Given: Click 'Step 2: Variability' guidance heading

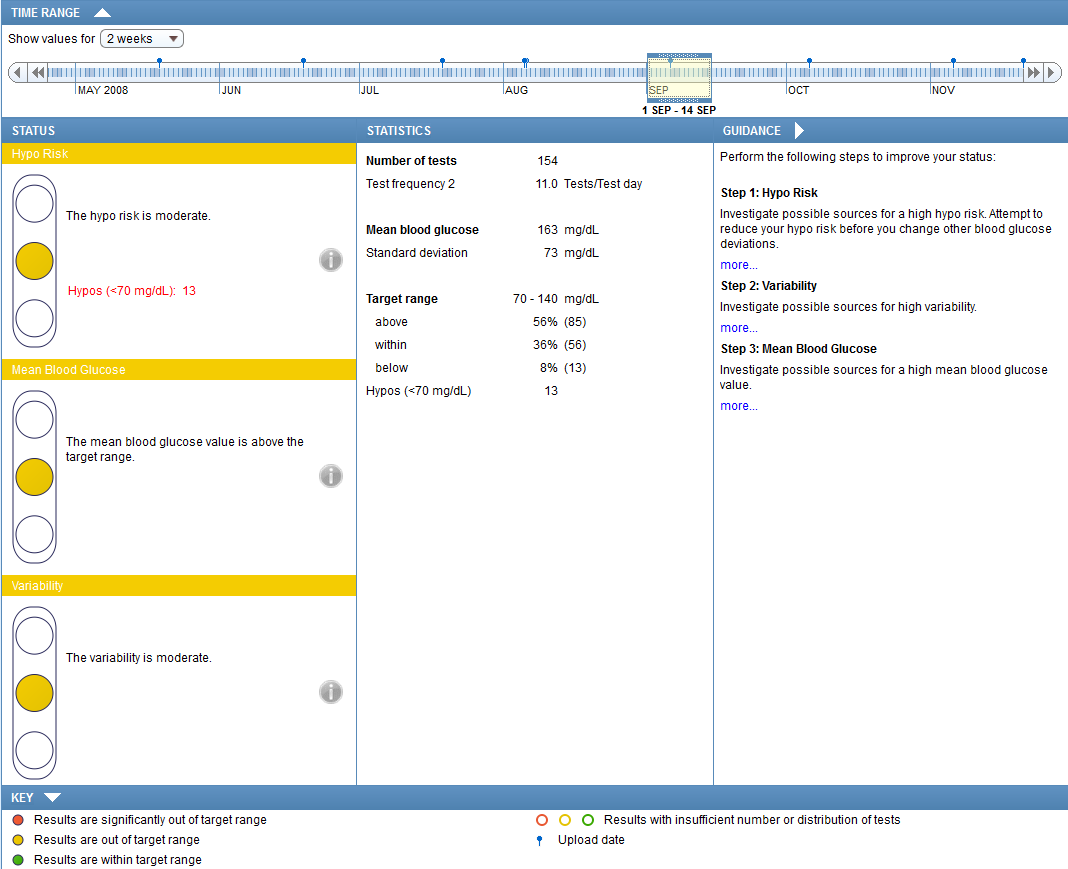Looking at the screenshot, I should (x=769, y=286).
